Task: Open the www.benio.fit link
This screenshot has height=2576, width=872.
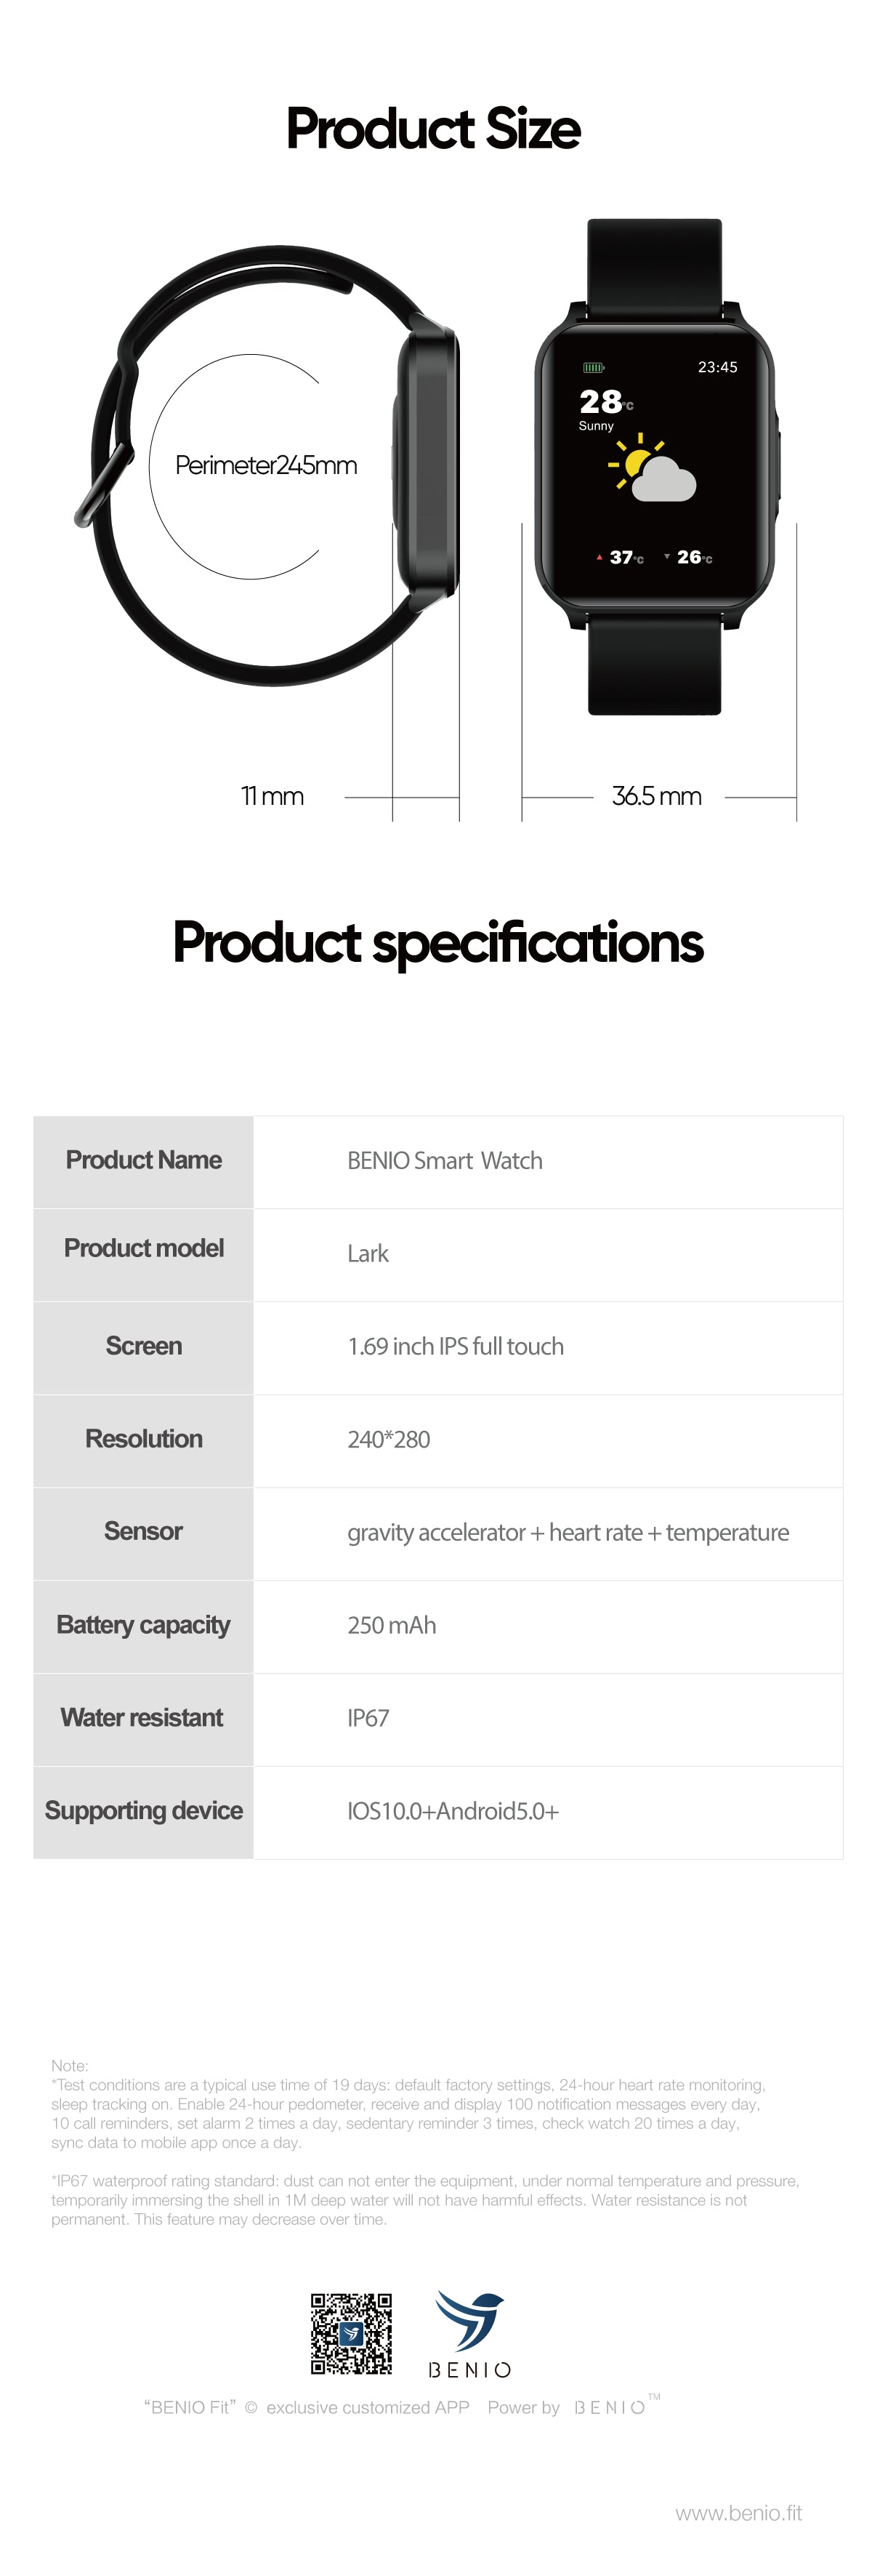Action: pyautogui.click(x=738, y=2512)
